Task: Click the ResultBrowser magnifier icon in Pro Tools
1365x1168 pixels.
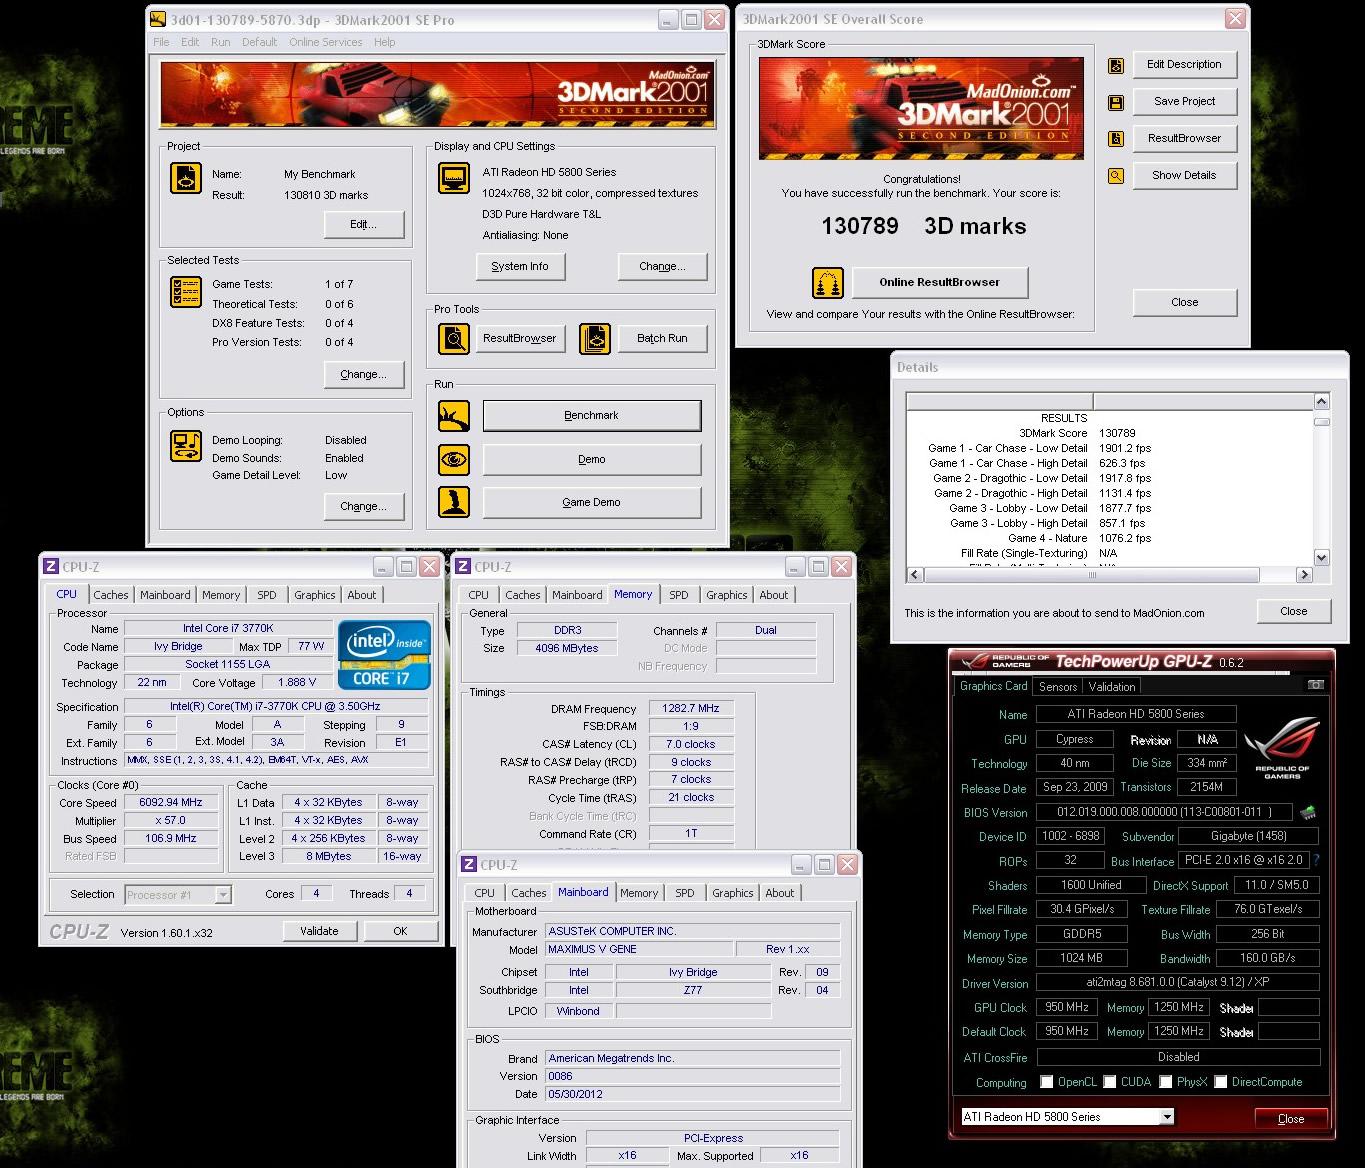Action: 454,338
